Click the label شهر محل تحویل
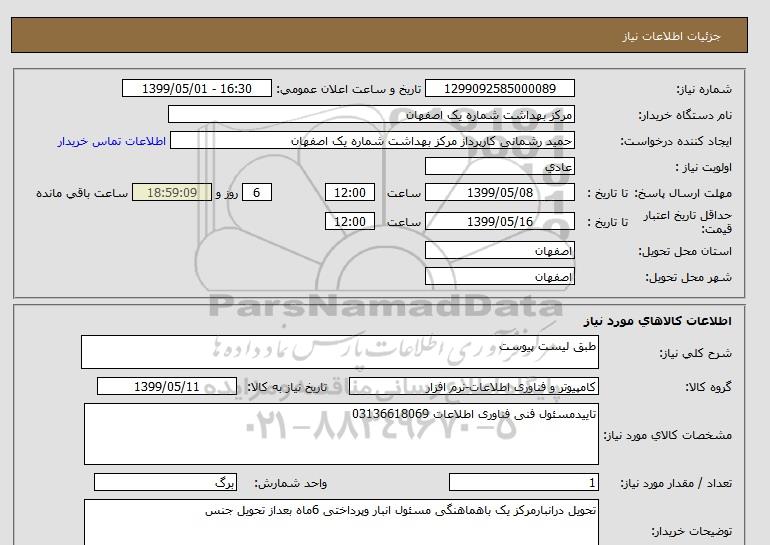770x545 pixels. pyautogui.click(x=688, y=277)
